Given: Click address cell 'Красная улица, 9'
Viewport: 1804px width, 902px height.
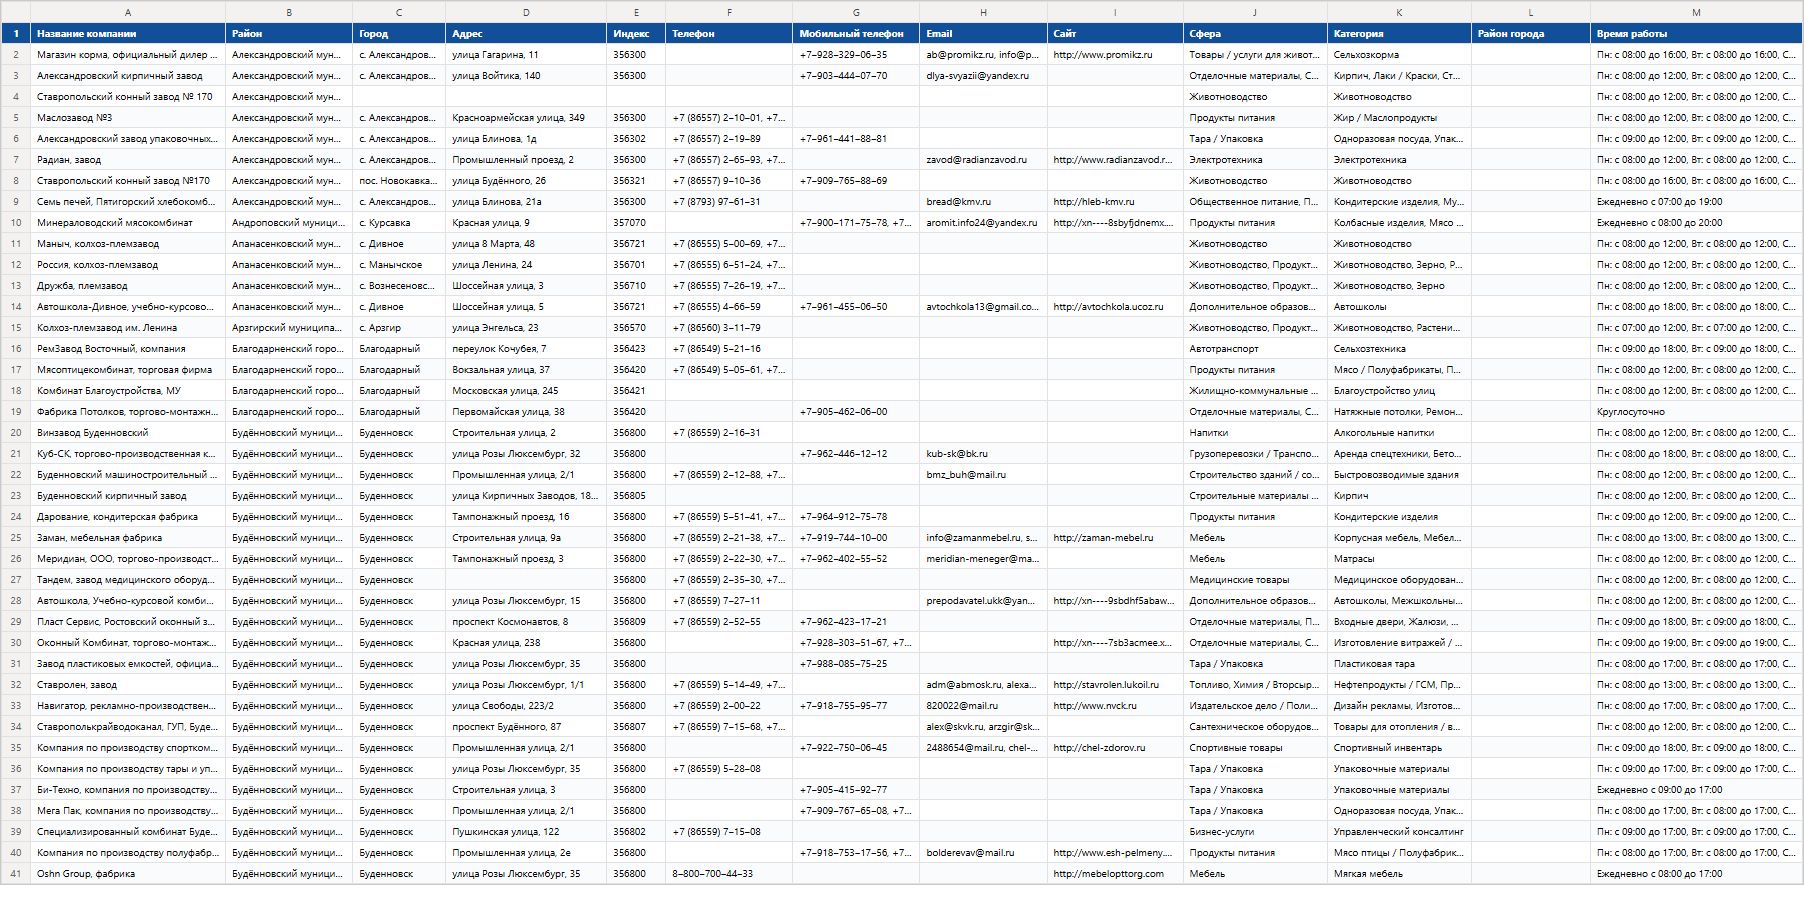Looking at the screenshot, I should (x=526, y=222).
